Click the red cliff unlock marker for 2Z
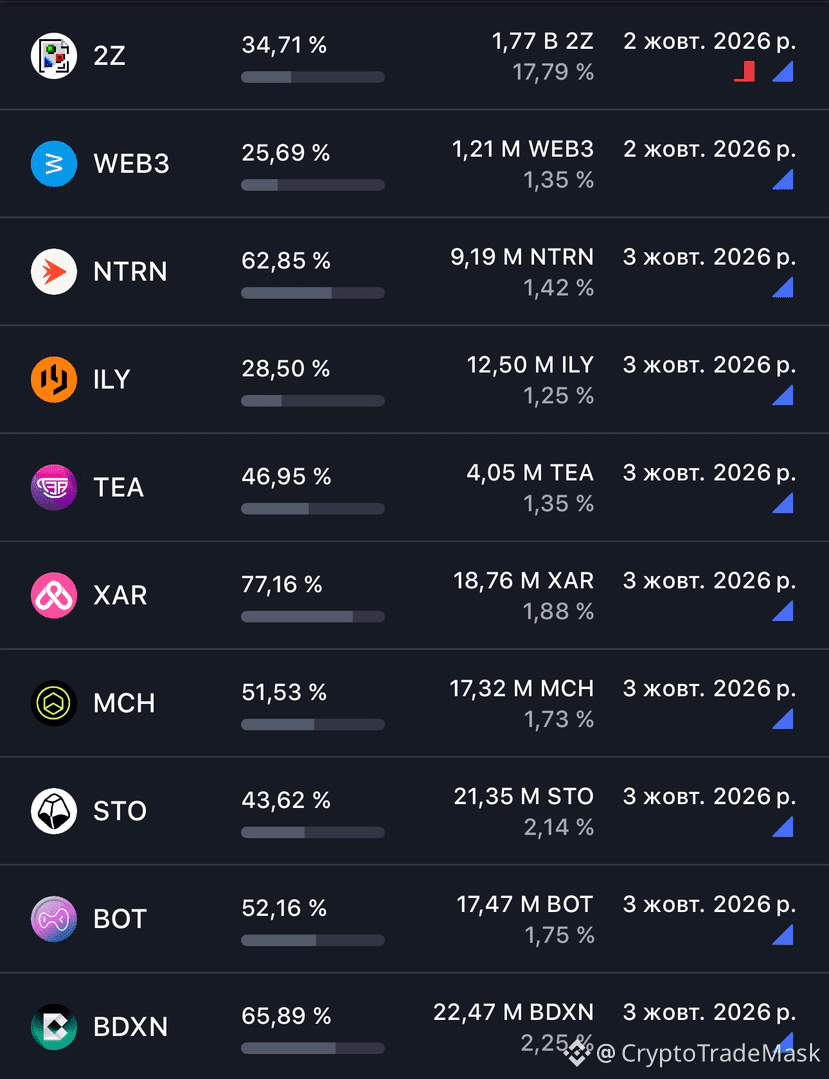Screen dimensions: 829x1079 pos(745,72)
